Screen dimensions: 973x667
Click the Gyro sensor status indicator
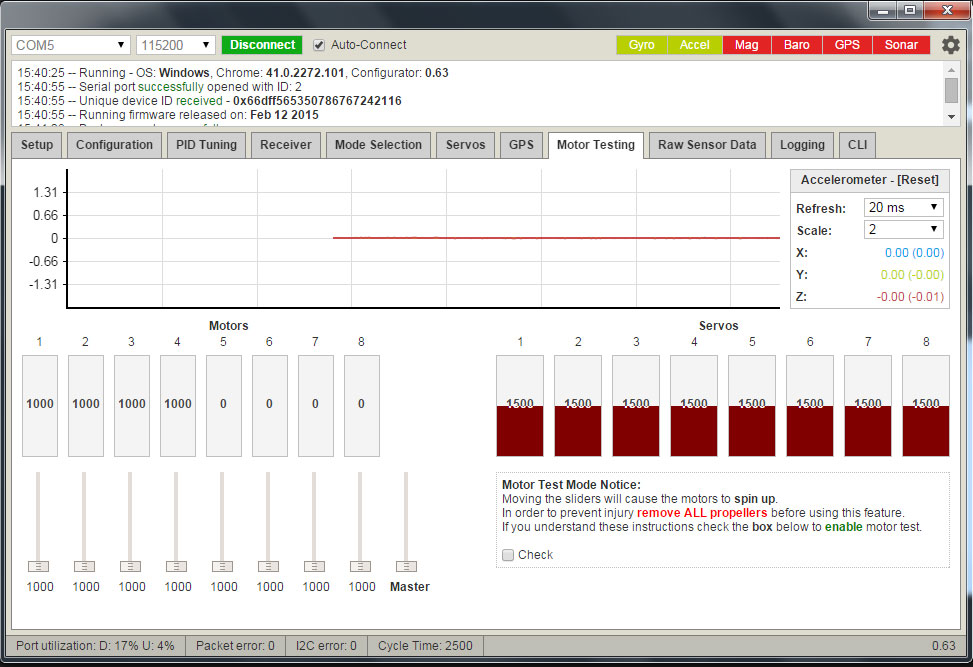pos(642,45)
